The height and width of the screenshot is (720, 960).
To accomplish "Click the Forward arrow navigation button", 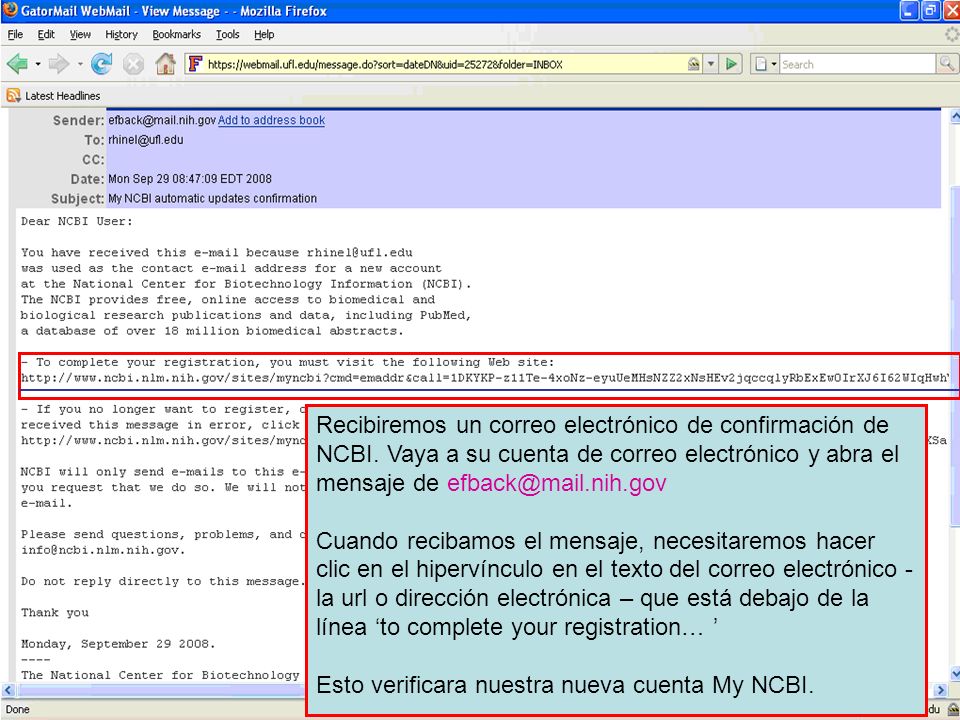I will click(x=59, y=64).
